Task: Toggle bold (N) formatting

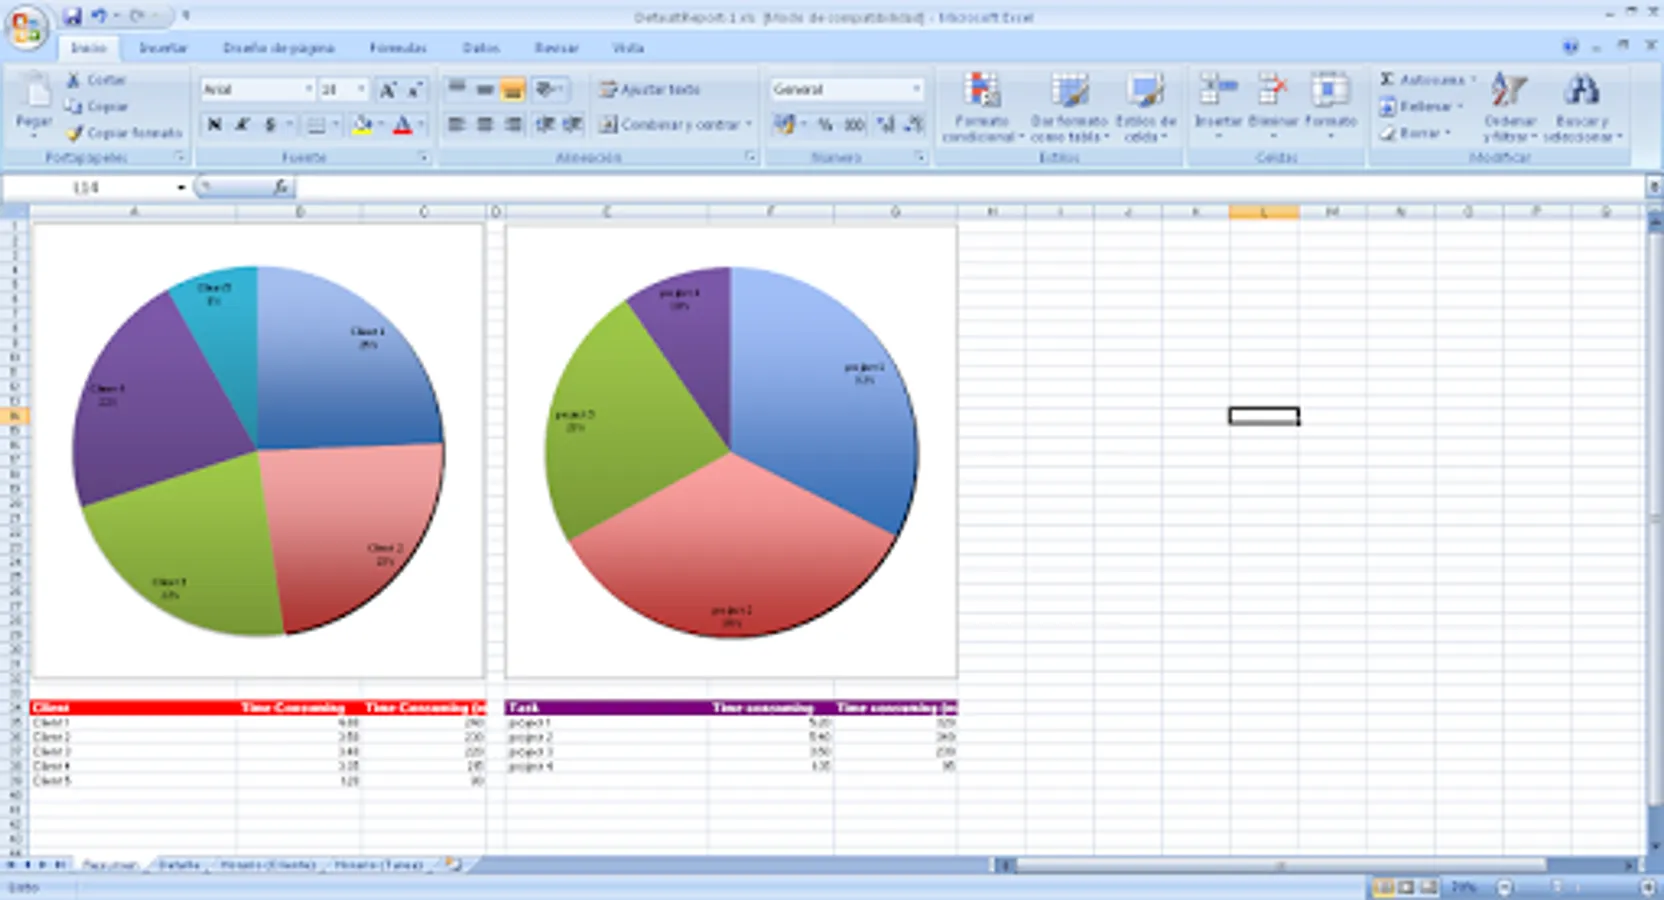Action: click(213, 125)
